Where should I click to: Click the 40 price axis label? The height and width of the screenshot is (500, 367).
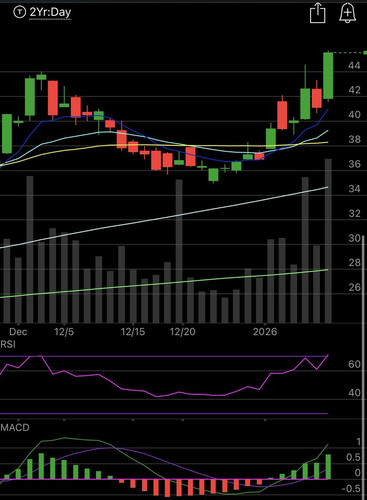(354, 115)
